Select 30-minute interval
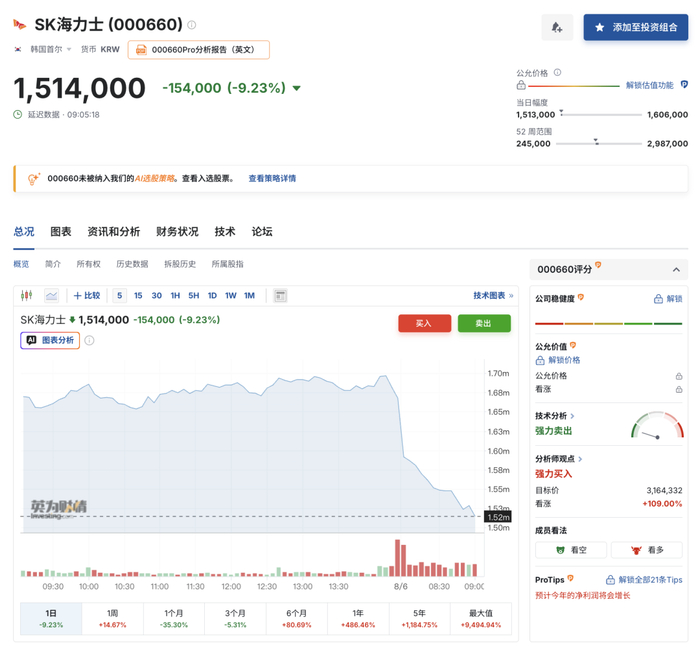The height and width of the screenshot is (648, 700). tap(157, 295)
